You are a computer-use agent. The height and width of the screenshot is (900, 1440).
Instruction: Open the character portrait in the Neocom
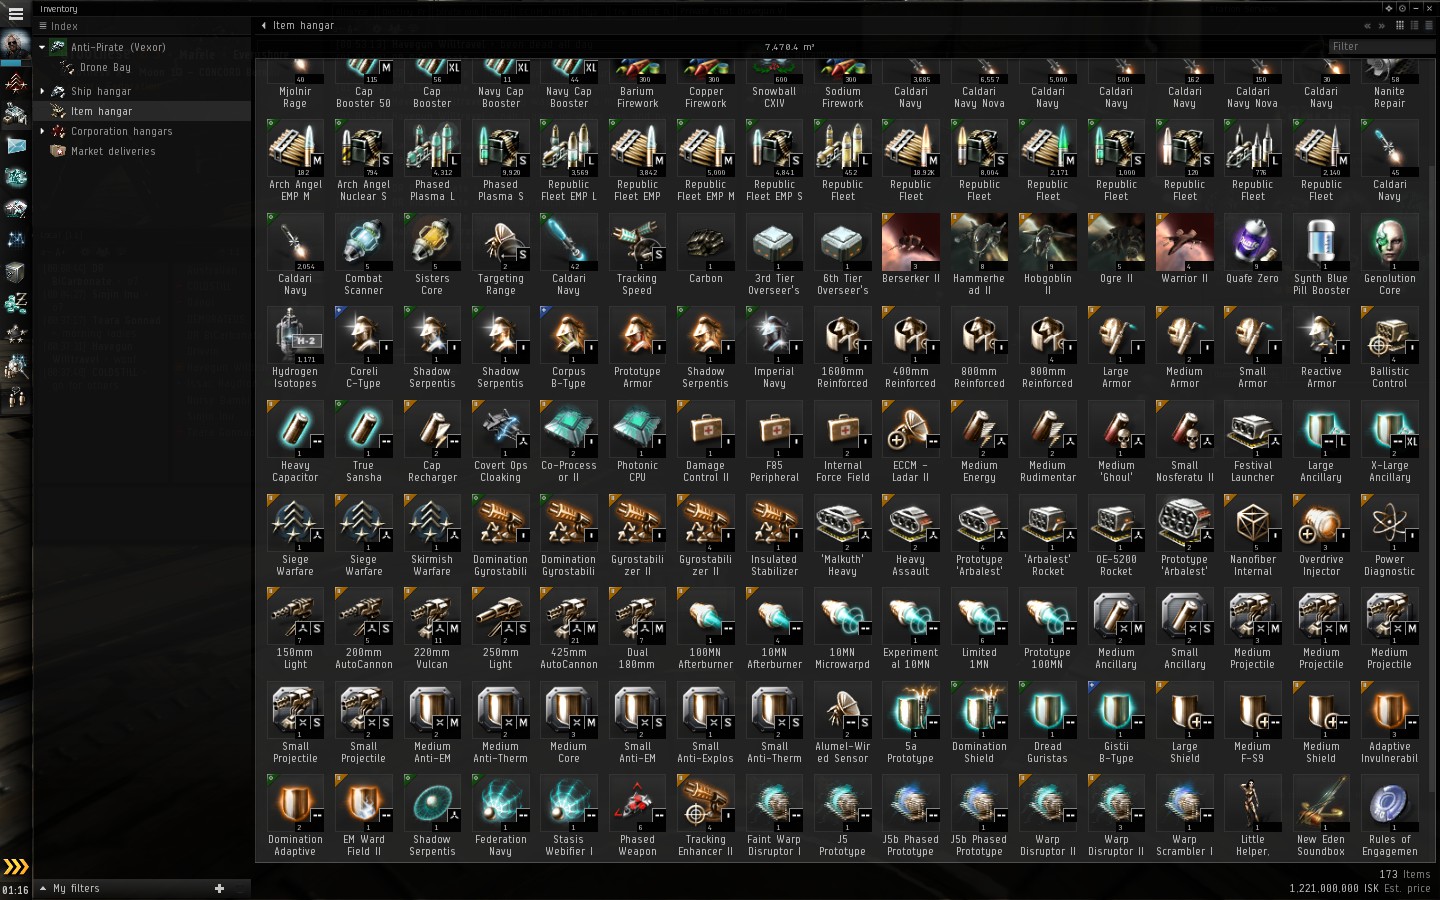point(15,46)
